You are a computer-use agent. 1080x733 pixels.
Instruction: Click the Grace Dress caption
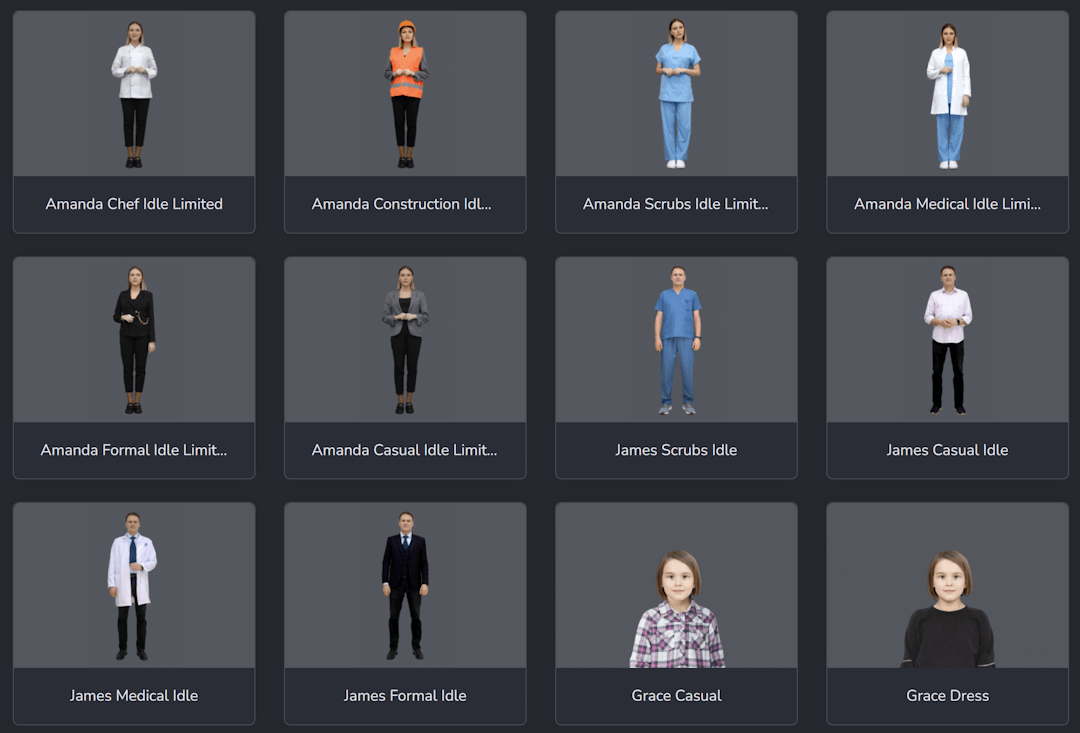coord(947,696)
